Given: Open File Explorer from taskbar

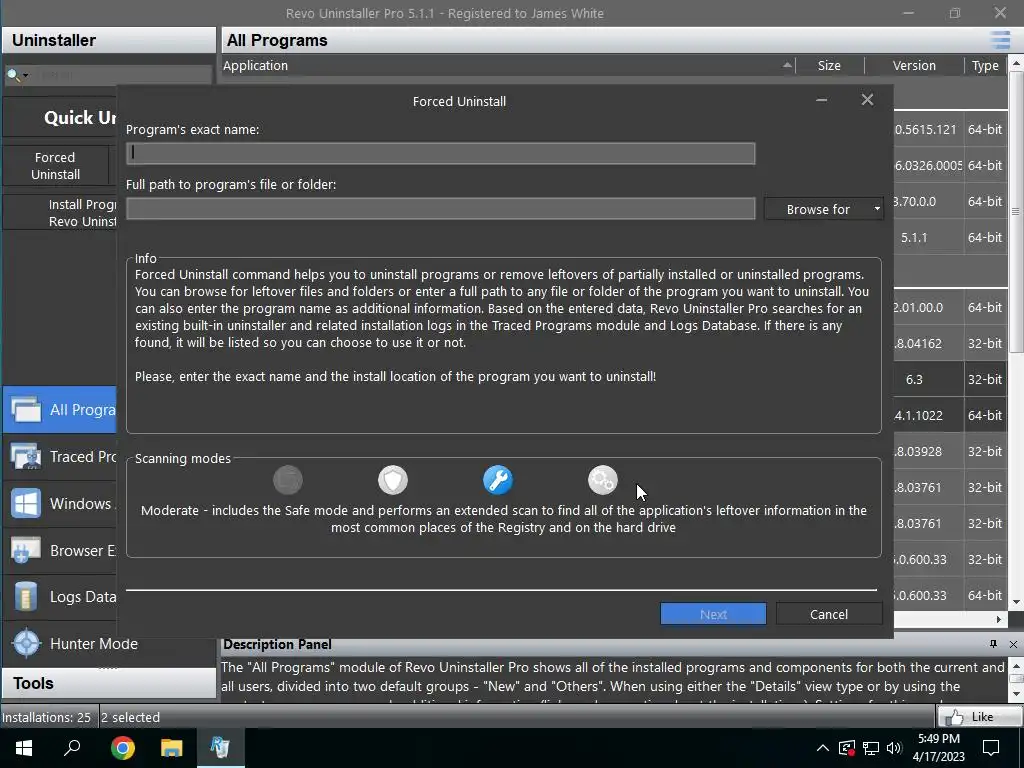Looking at the screenshot, I should 172,748.
